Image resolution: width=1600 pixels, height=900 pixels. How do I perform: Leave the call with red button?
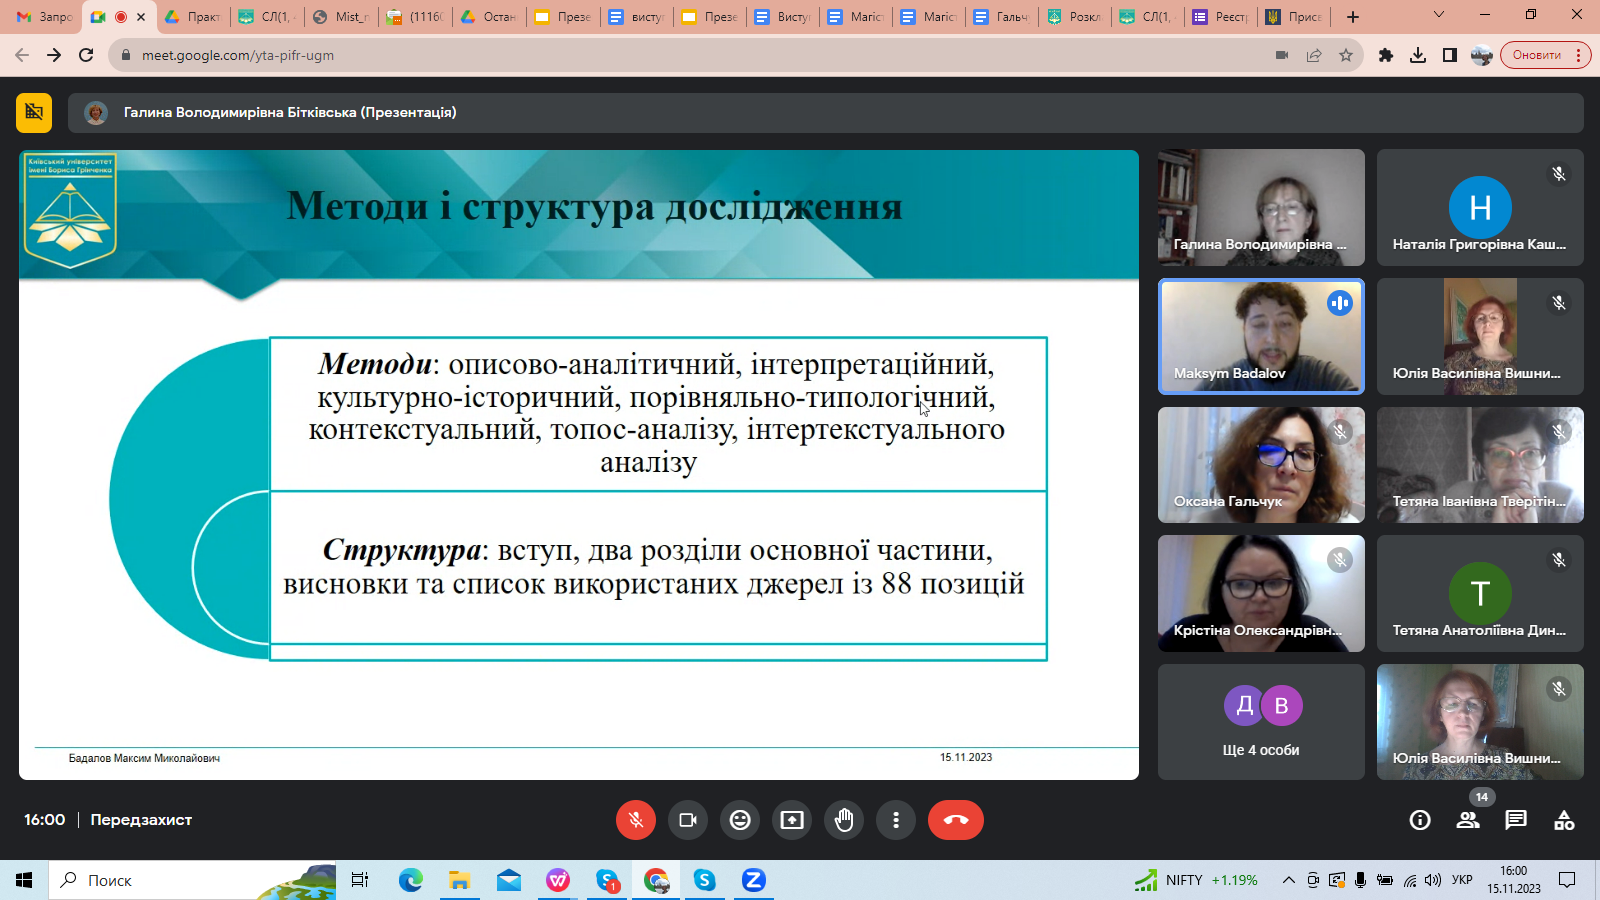955,820
